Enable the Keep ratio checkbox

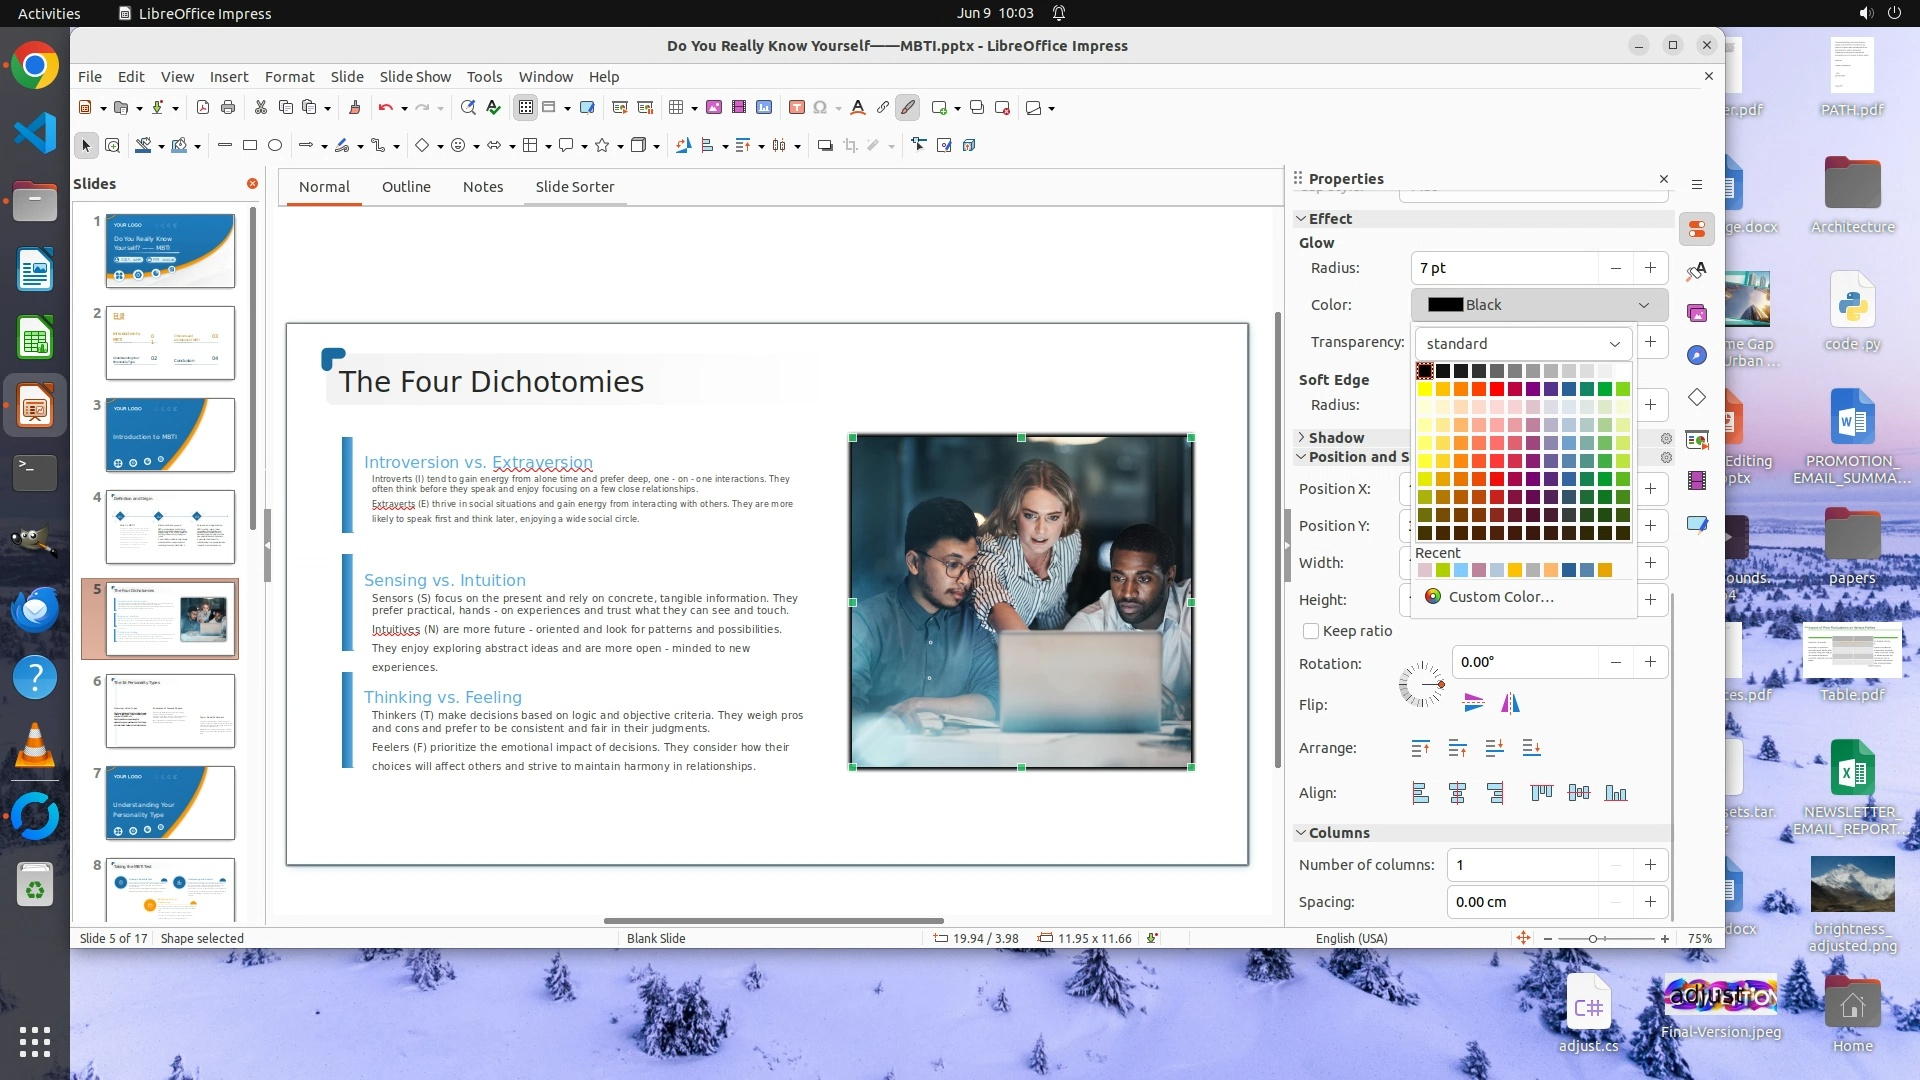1311,631
